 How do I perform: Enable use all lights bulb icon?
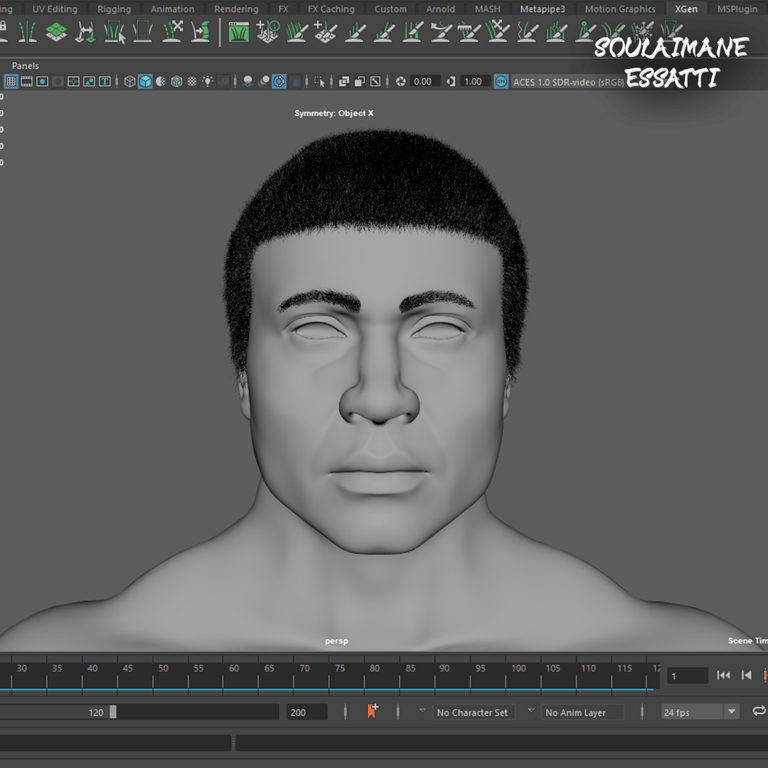click(207, 81)
